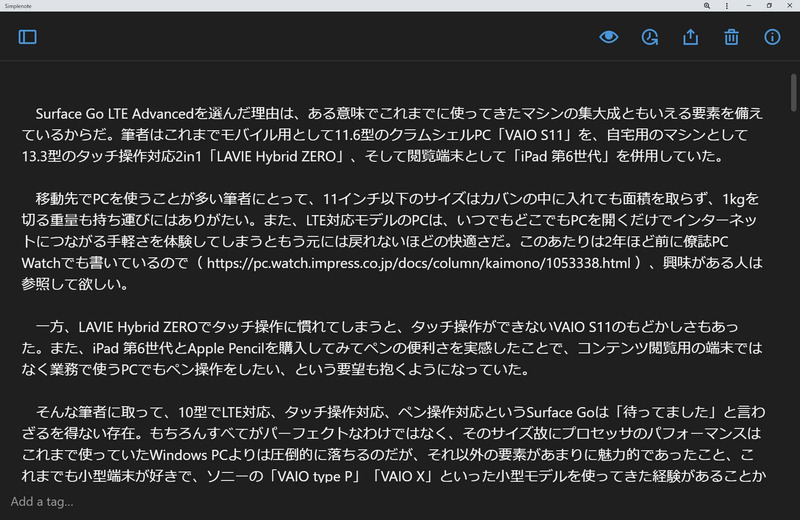
Task: Click paragraph line starting 'そんな筆者に取って'
Action: [x=401, y=412]
